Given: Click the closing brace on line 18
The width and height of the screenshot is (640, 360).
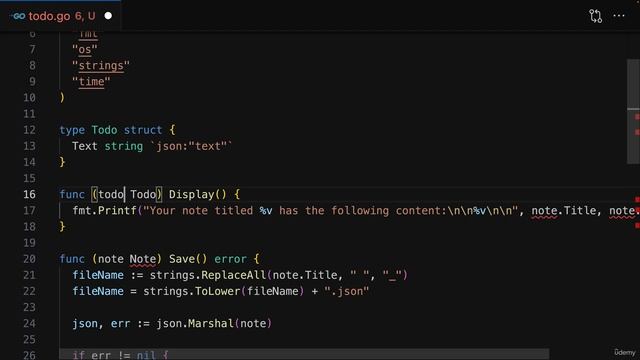Looking at the screenshot, I should pyautogui.click(x=62, y=227).
